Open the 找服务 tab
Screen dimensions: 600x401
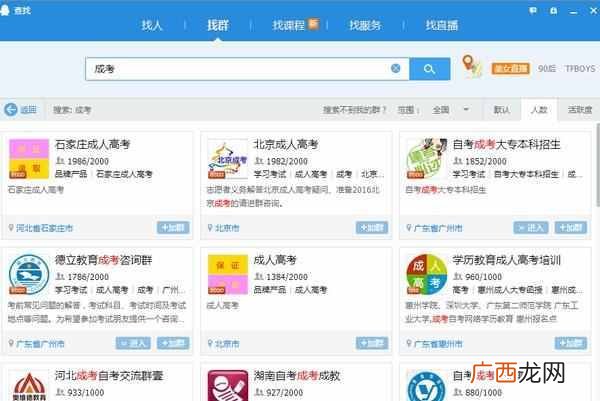pyautogui.click(x=365, y=25)
